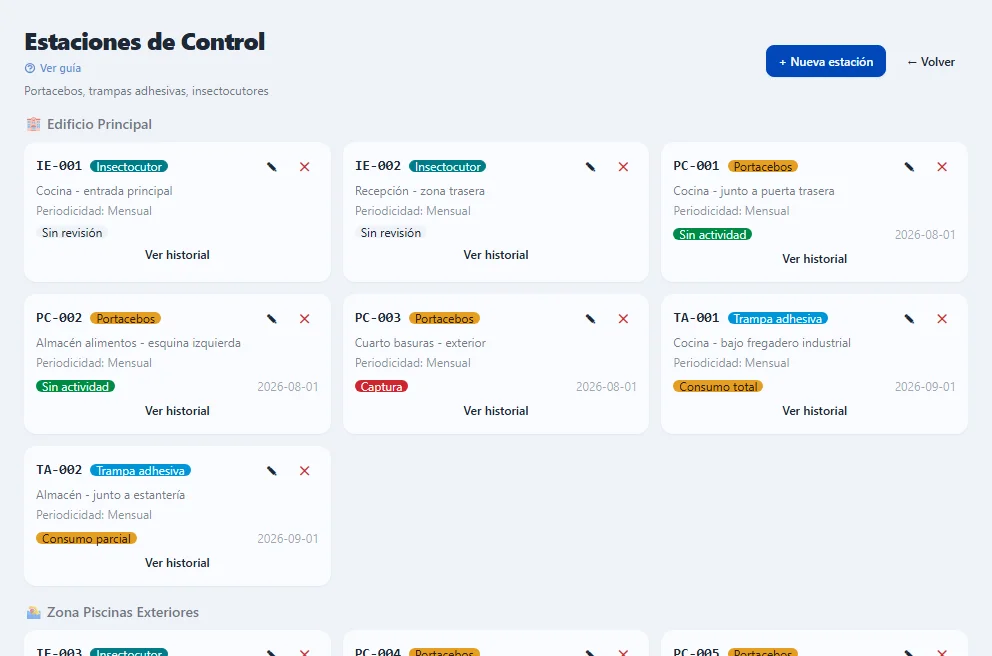The height and width of the screenshot is (656, 992).
Task: Open Ver historial for IE-002
Action: (496, 255)
